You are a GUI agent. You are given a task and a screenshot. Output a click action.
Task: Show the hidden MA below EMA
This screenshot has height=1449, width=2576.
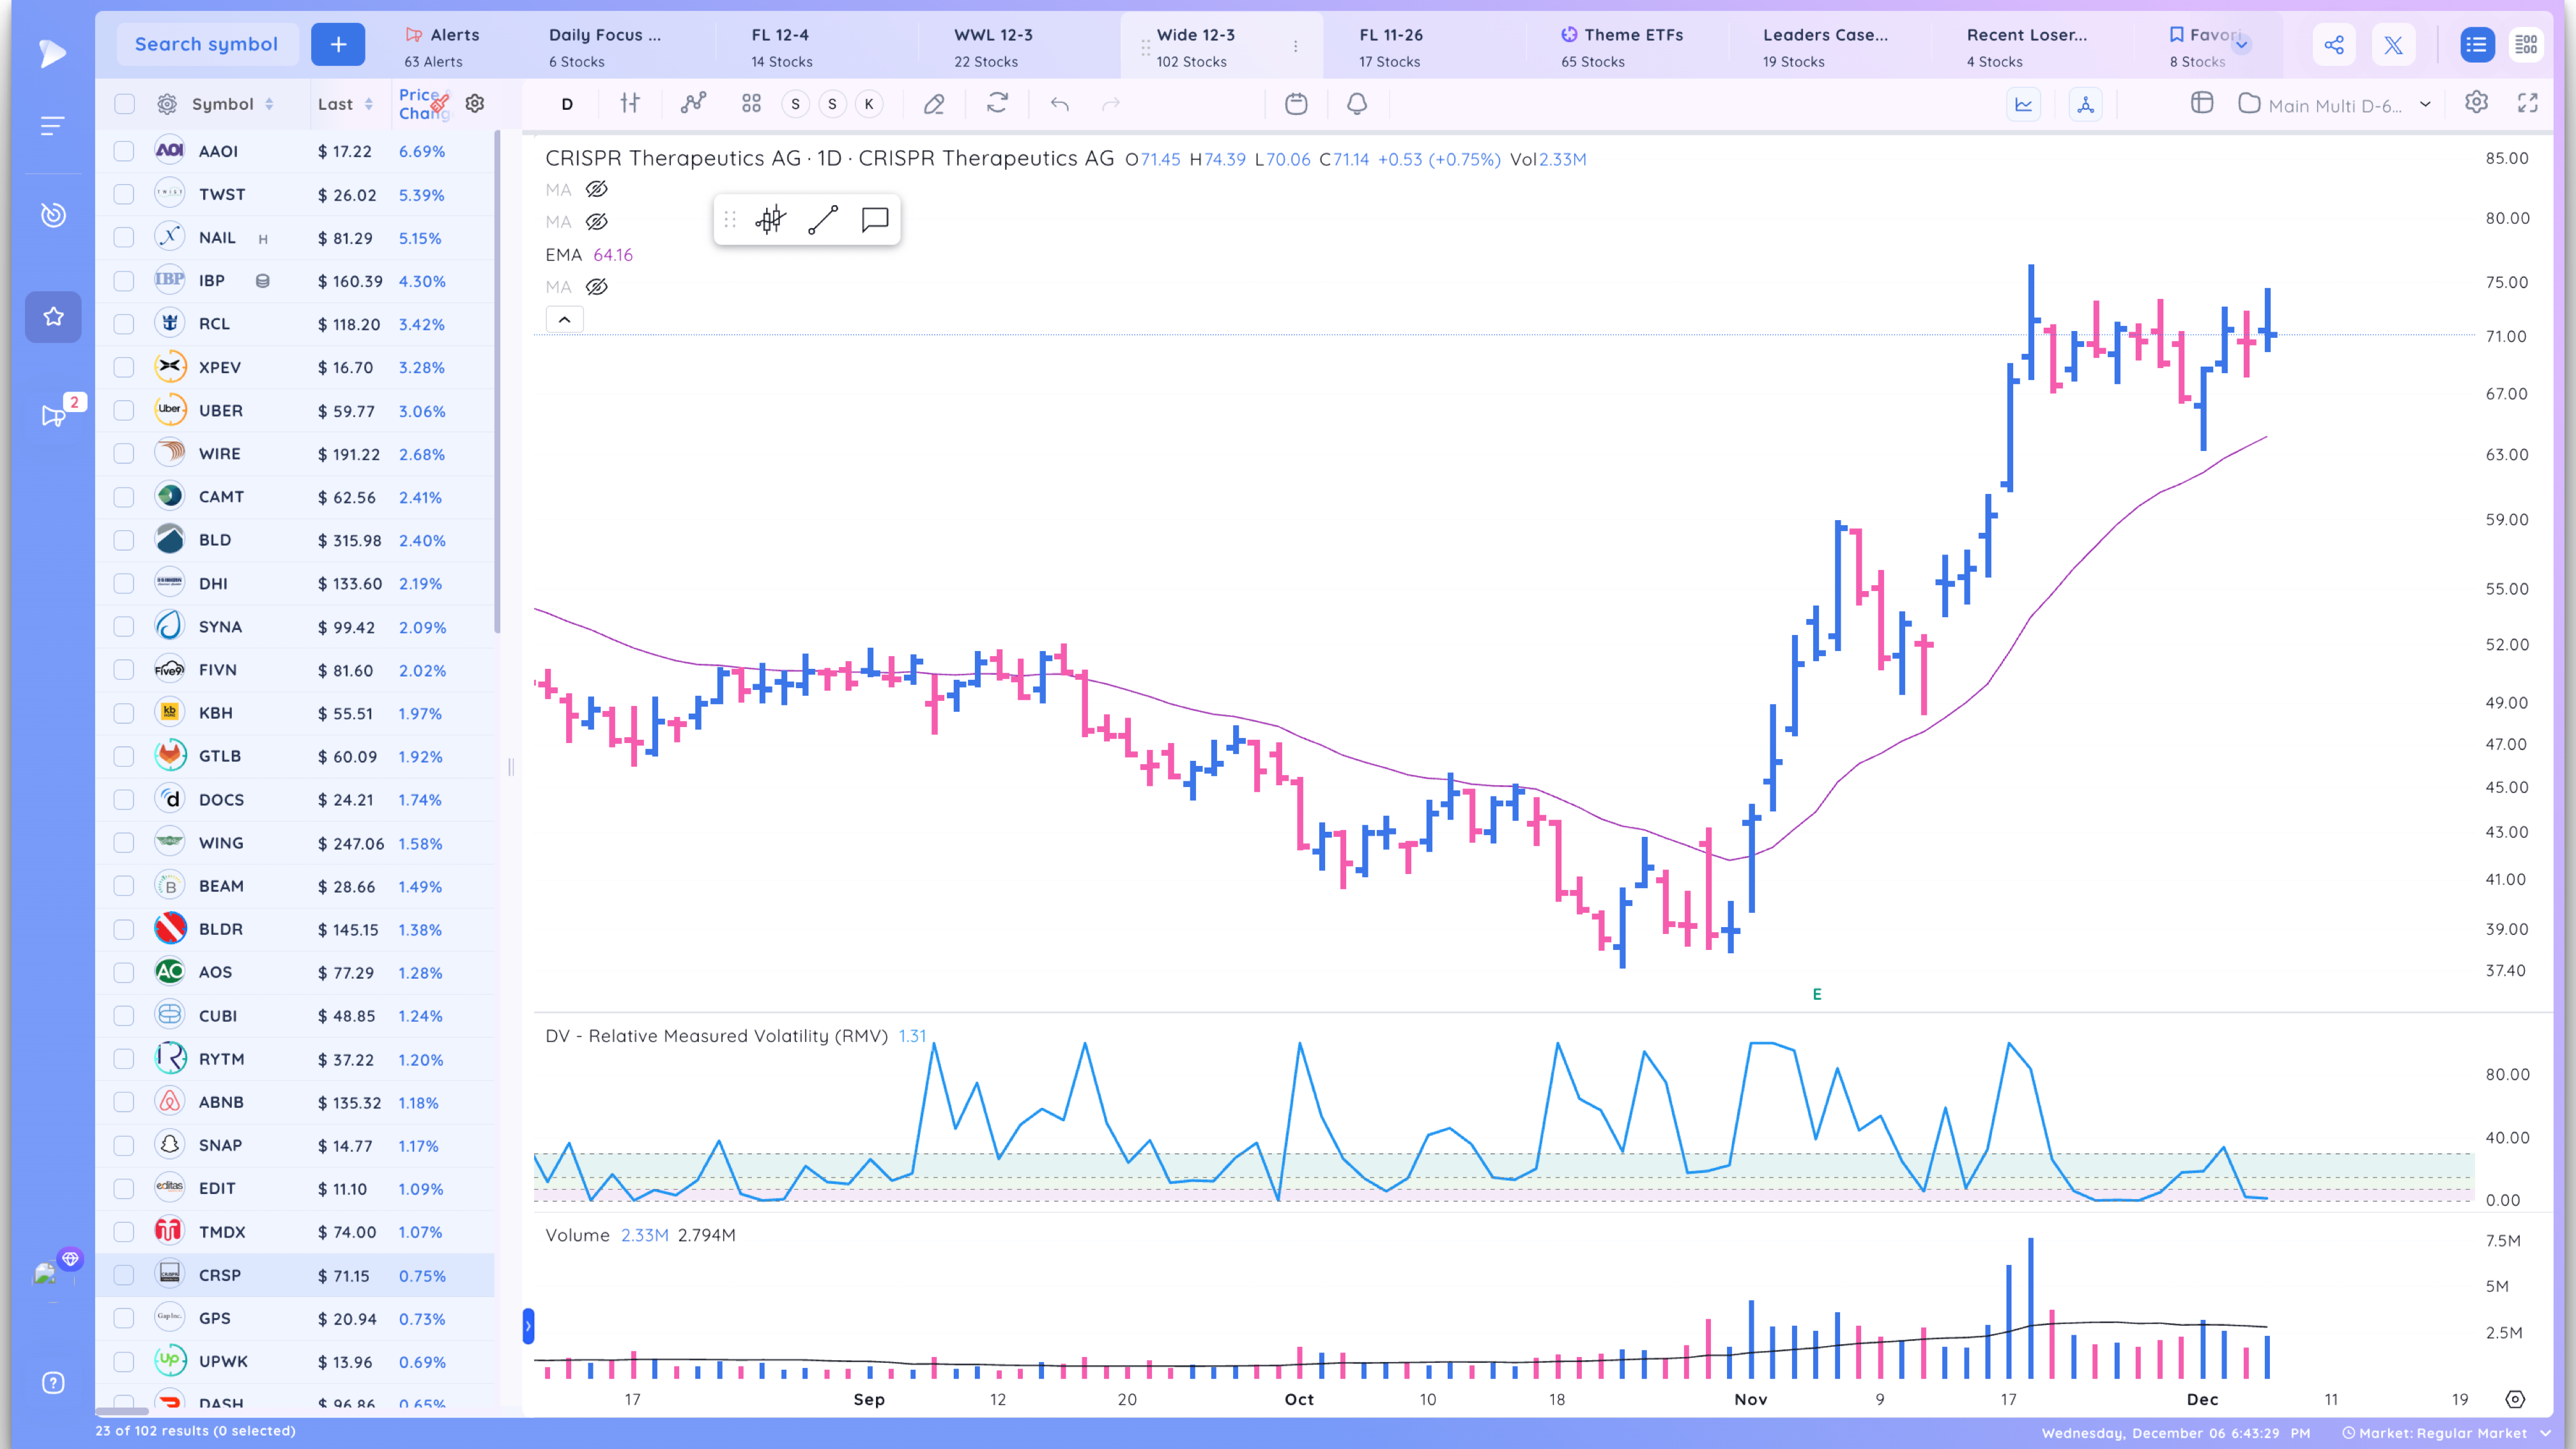[596, 287]
